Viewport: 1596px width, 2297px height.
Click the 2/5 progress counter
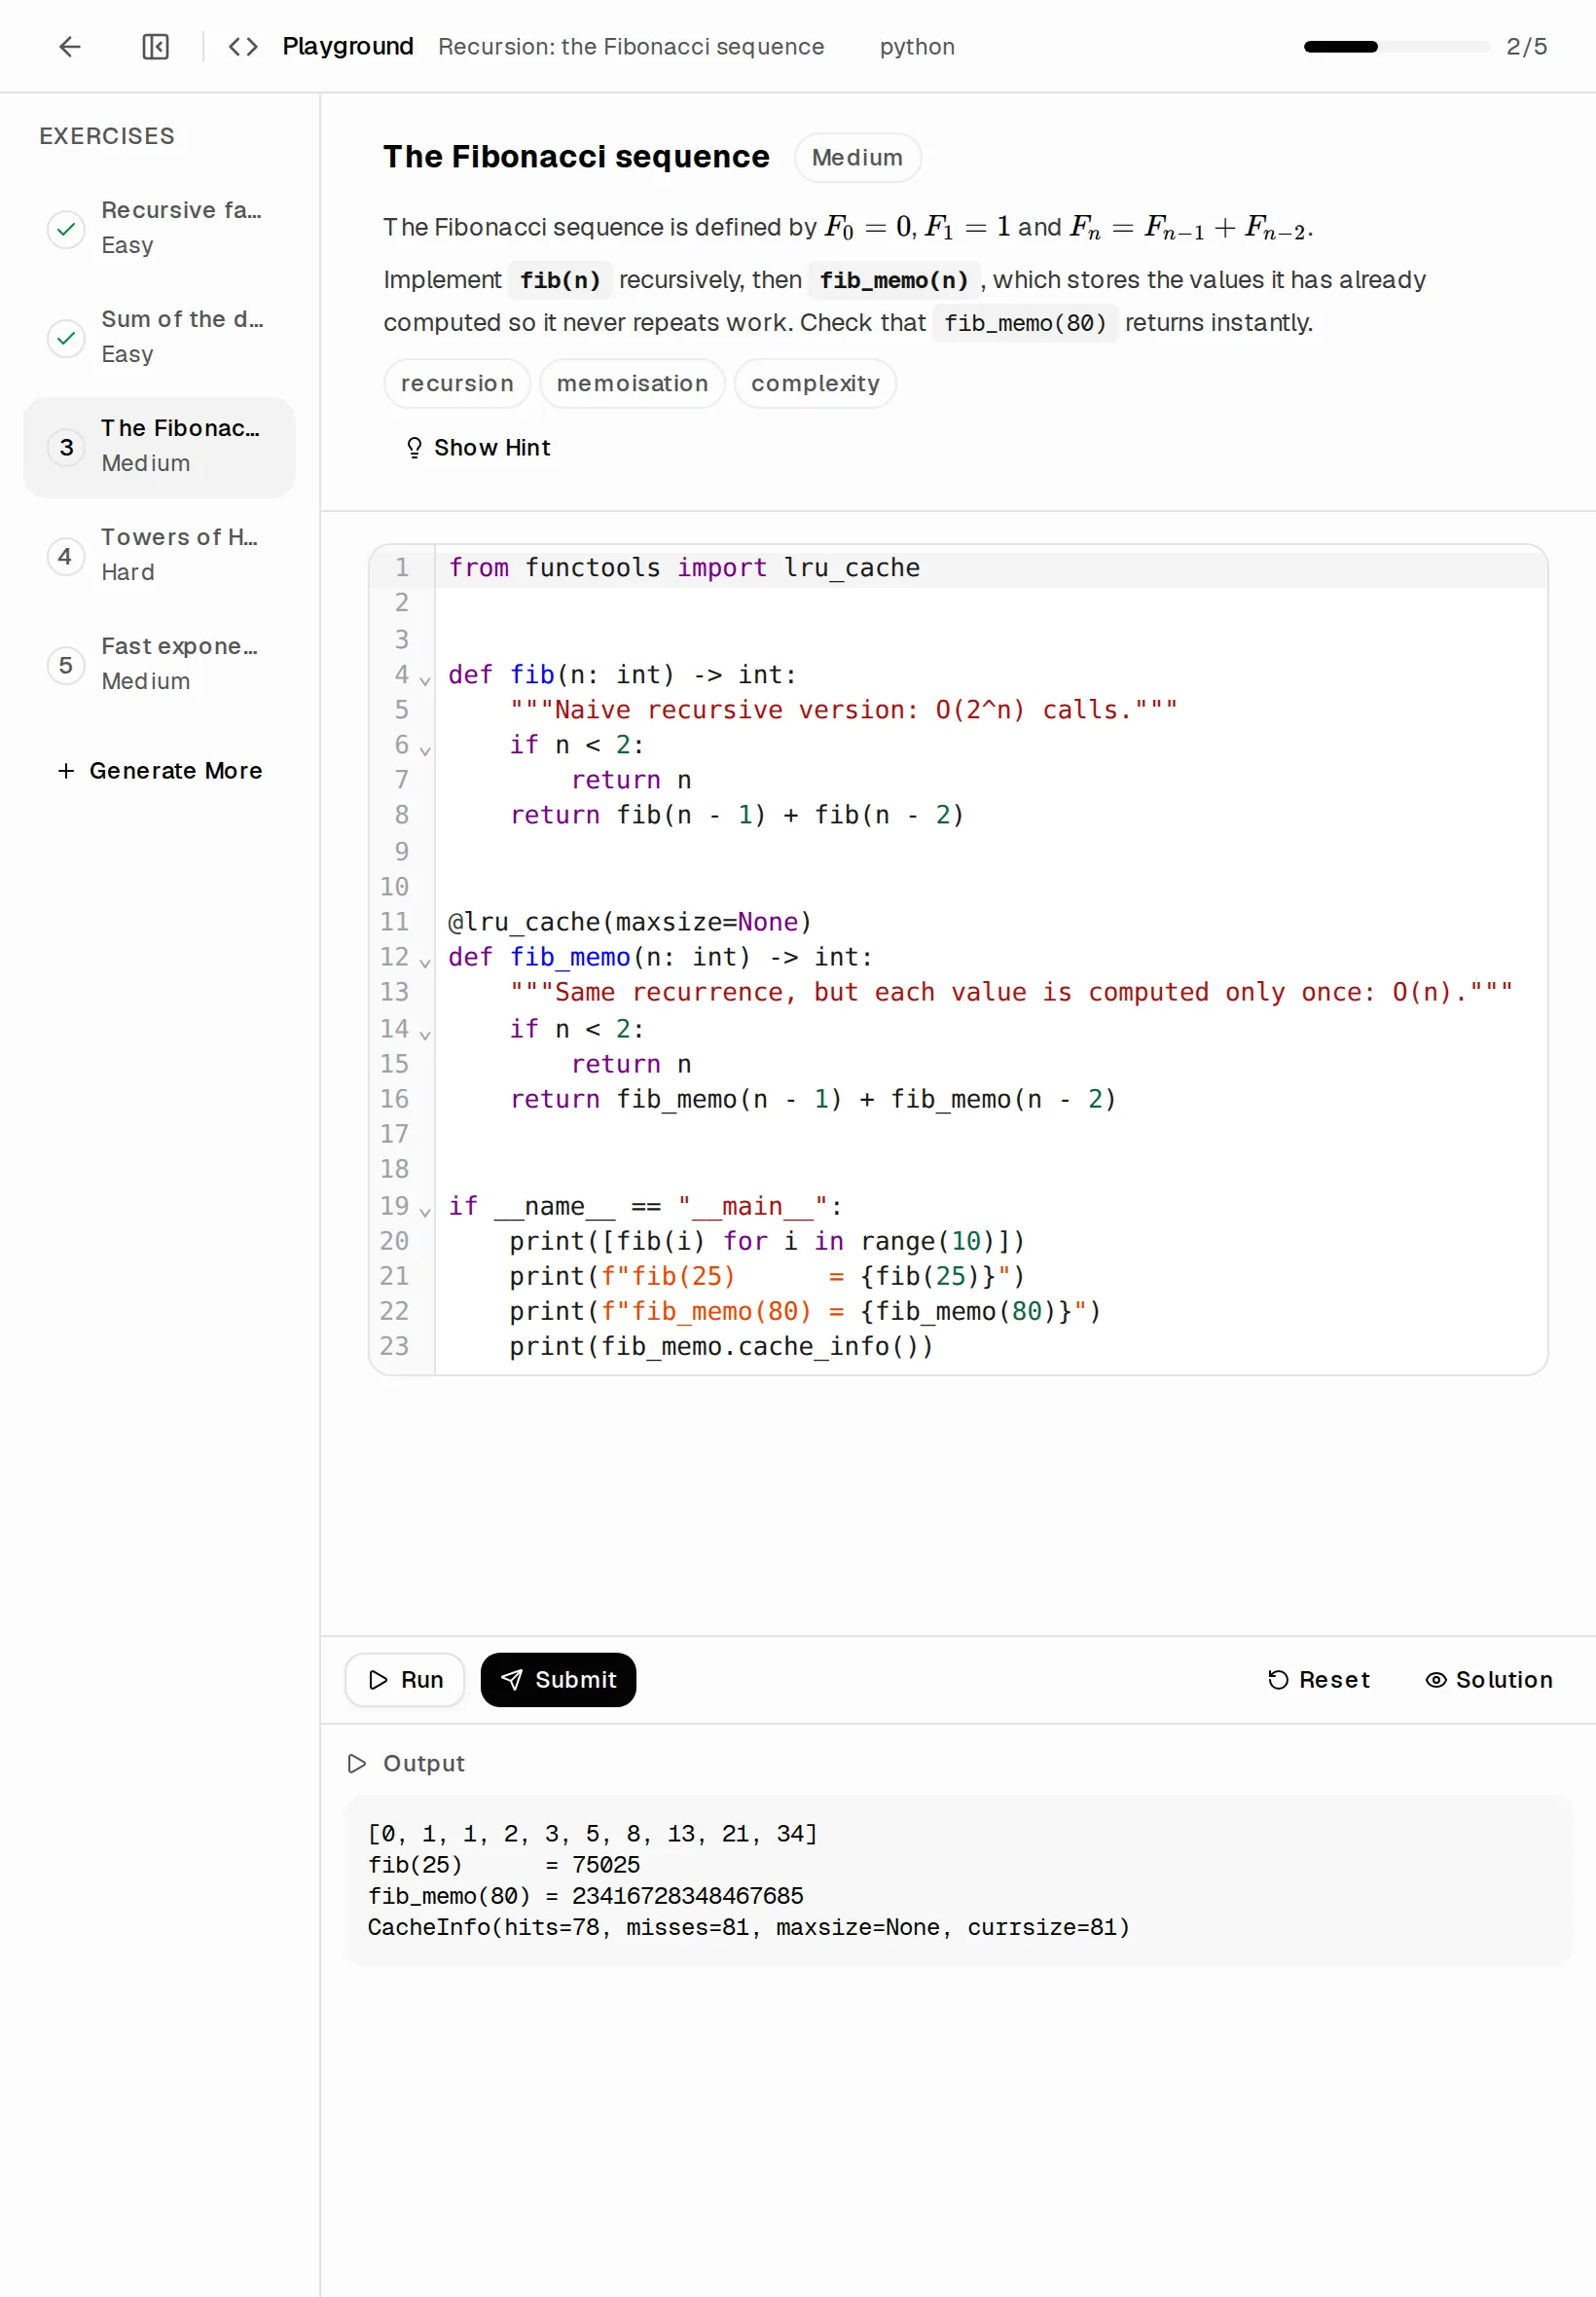(x=1526, y=46)
